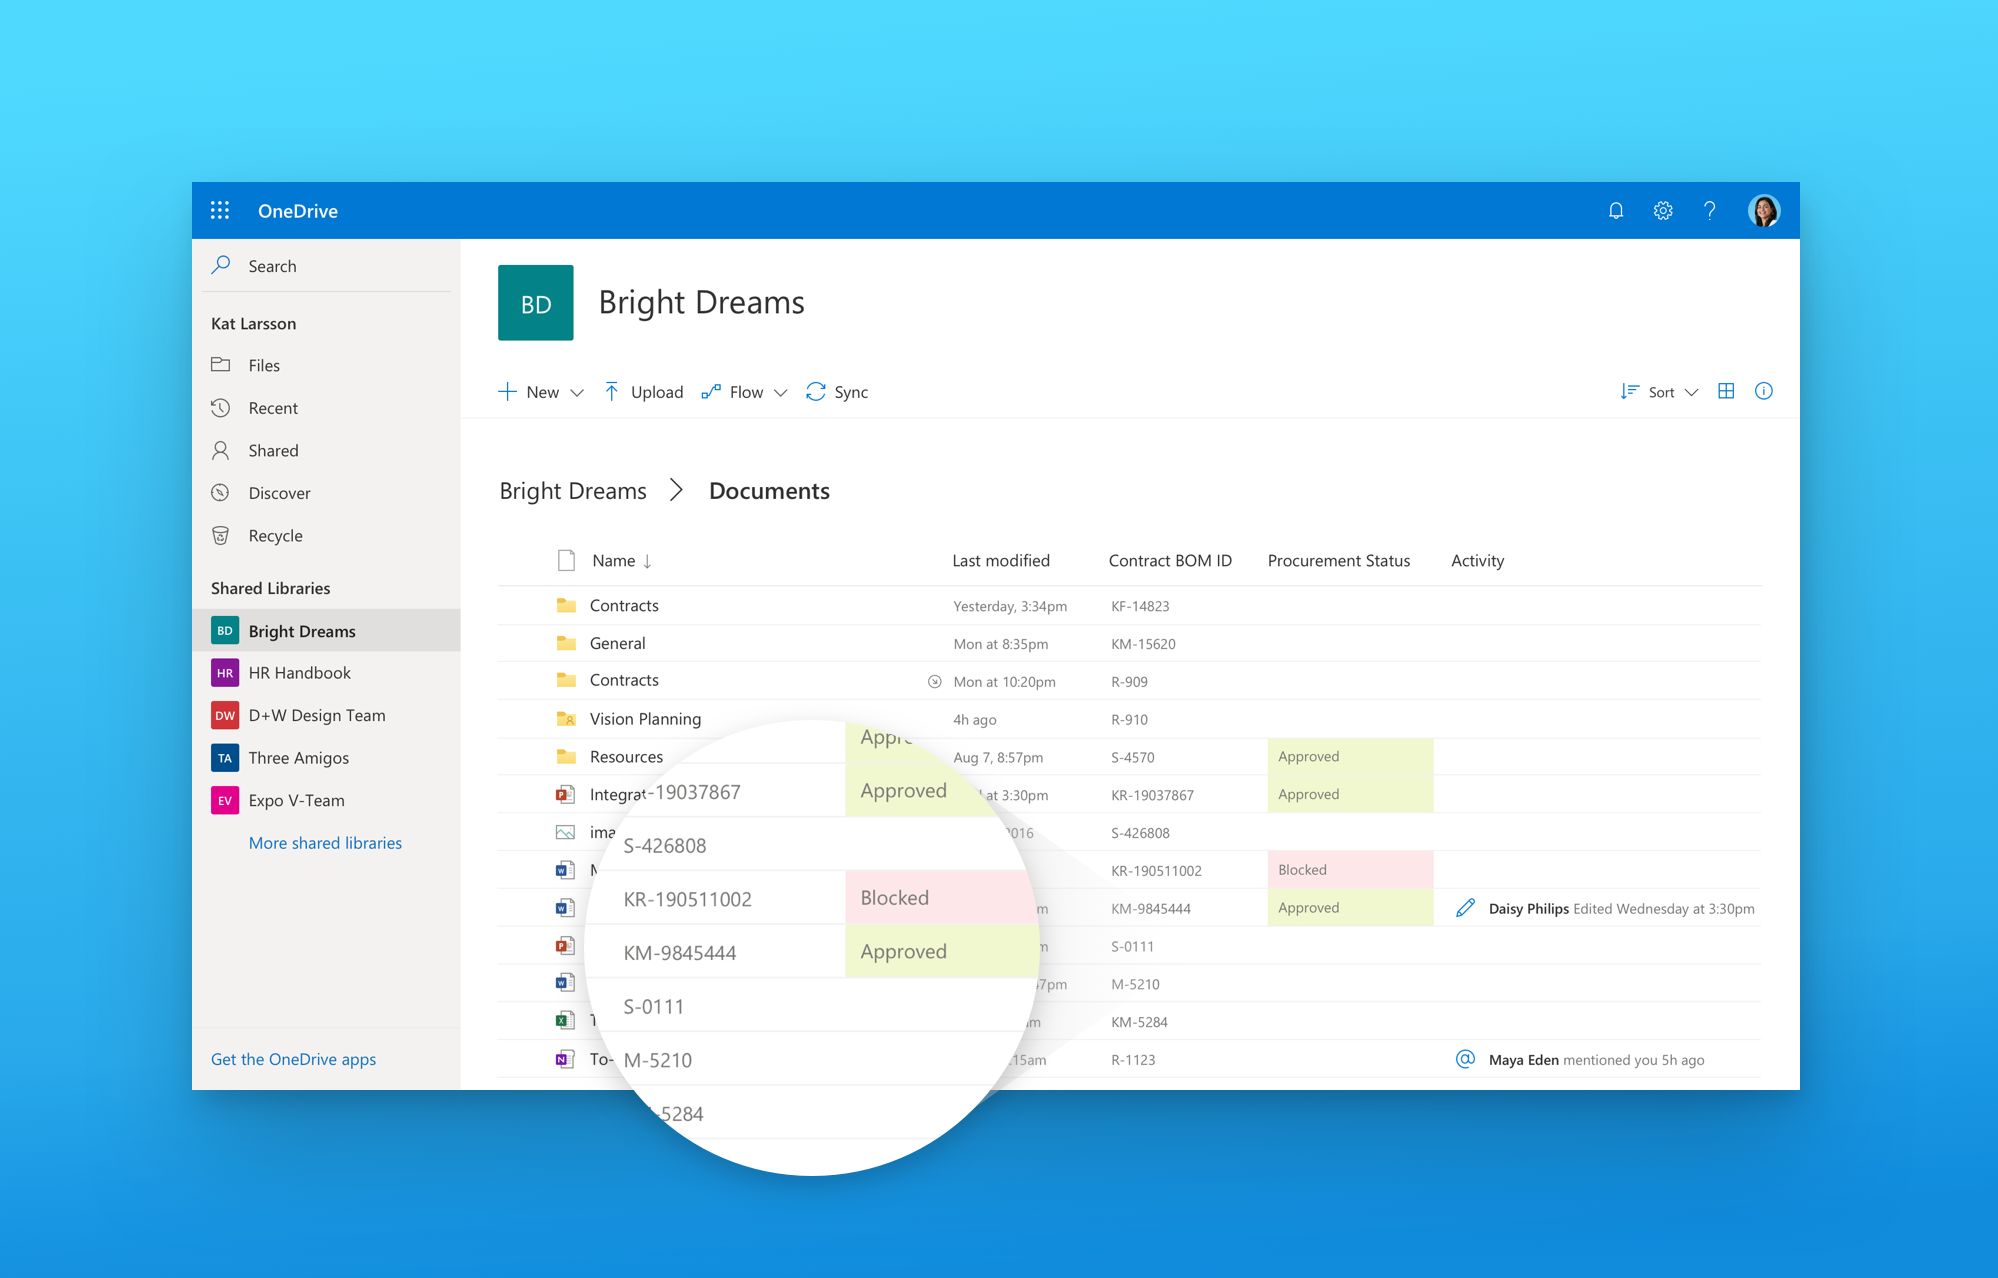1998x1278 pixels.
Task: Sort by Name column header
Action: [x=621, y=561]
